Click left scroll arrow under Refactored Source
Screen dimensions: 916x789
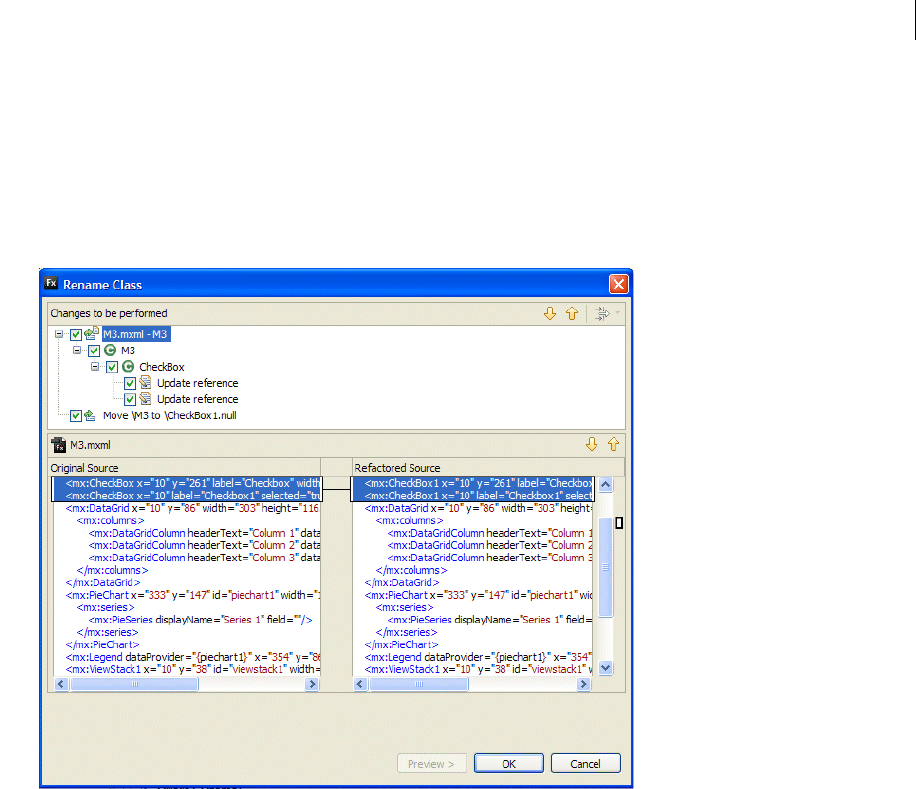[360, 684]
